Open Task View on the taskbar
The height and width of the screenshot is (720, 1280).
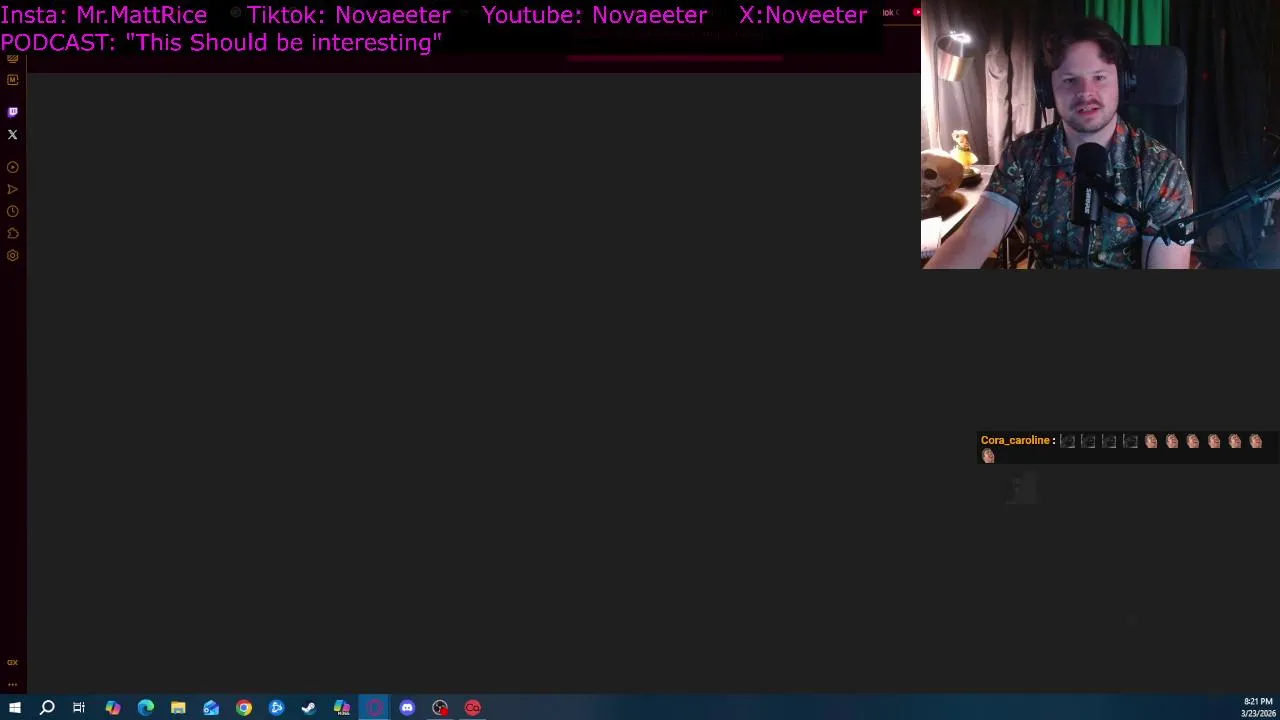point(79,708)
